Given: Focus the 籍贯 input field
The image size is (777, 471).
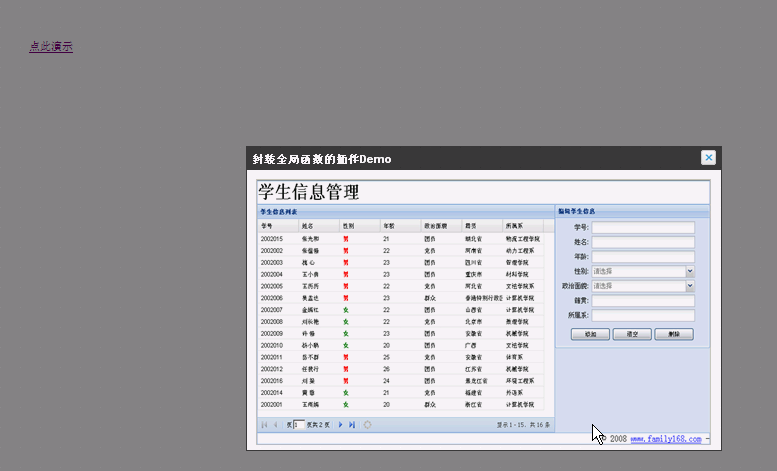Looking at the screenshot, I should click(x=643, y=300).
